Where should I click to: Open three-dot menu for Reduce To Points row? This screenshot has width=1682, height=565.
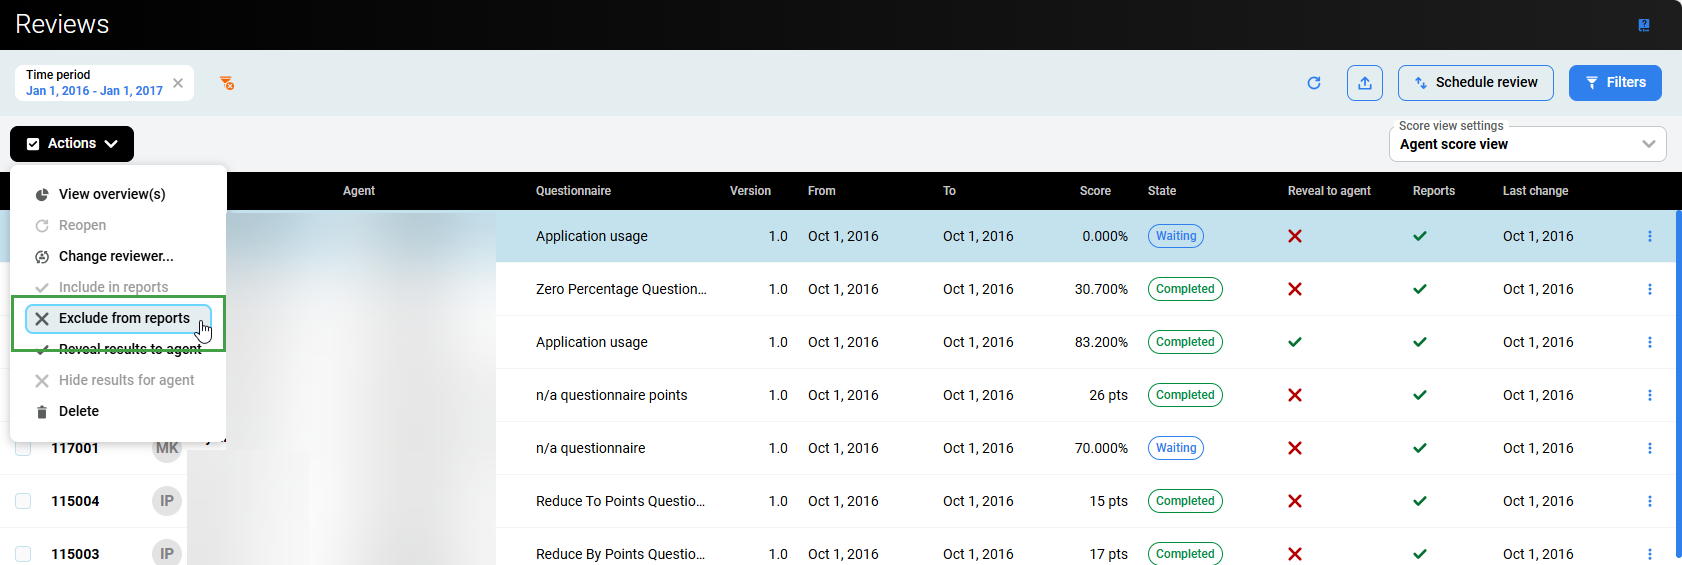pos(1649,502)
